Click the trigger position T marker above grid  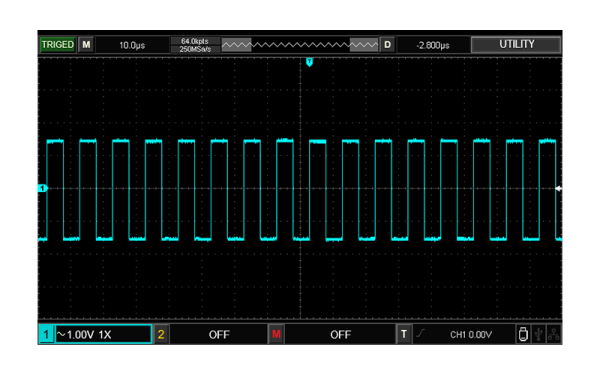pyautogui.click(x=310, y=62)
